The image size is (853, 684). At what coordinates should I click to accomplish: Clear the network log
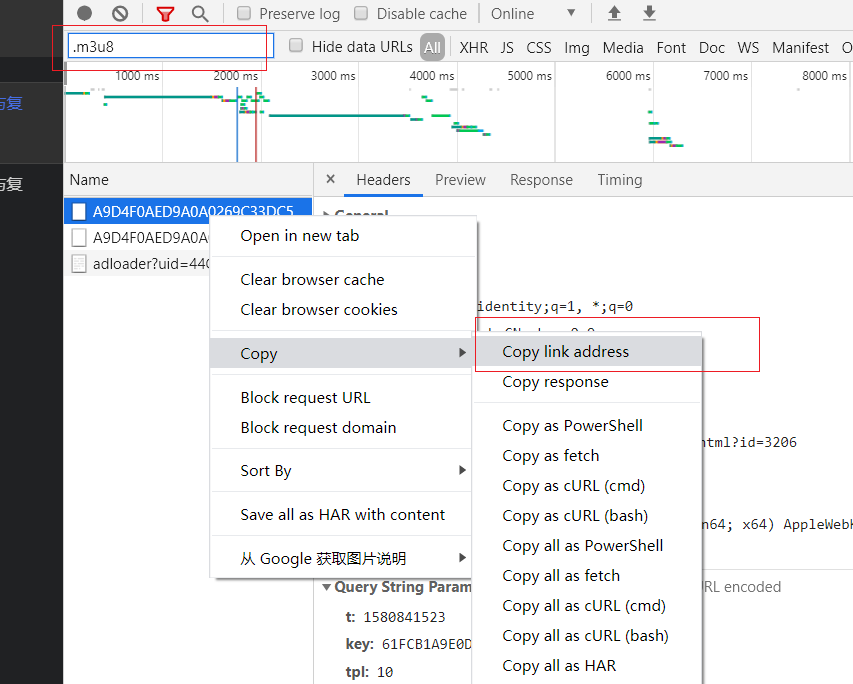point(120,13)
